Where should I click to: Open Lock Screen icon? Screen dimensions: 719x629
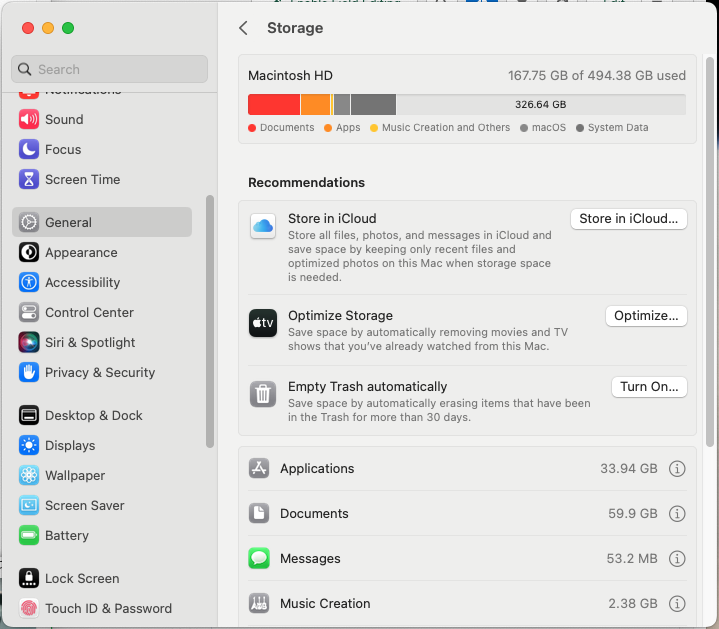coord(28,579)
